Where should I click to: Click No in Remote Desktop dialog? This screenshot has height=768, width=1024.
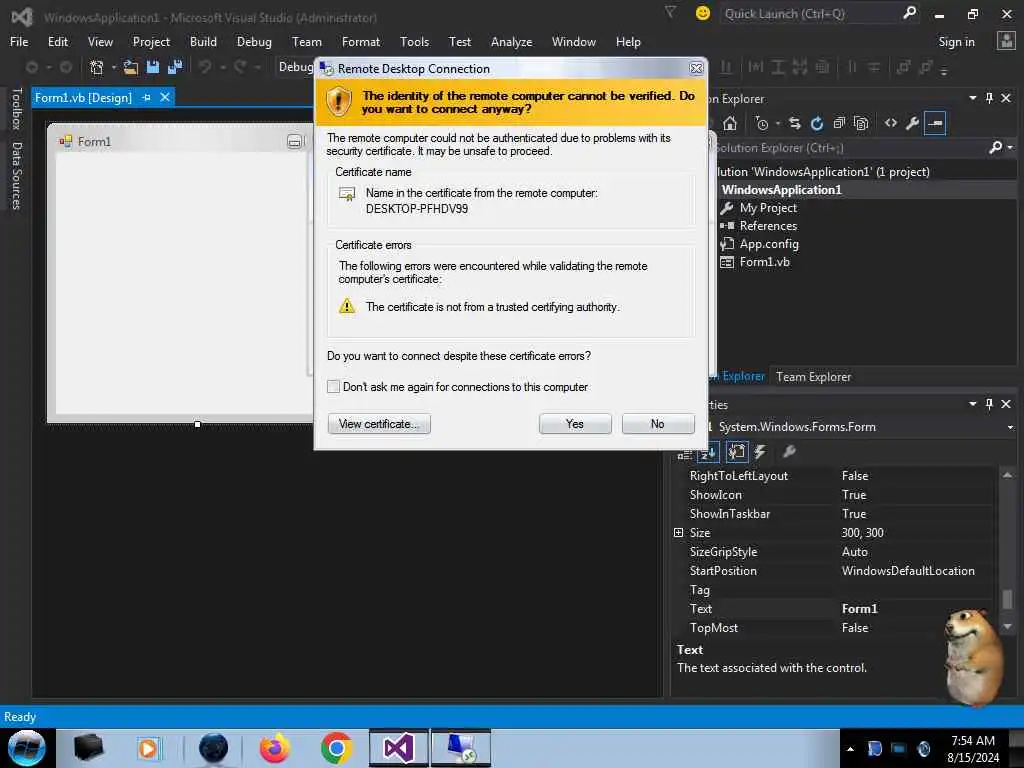click(x=658, y=424)
